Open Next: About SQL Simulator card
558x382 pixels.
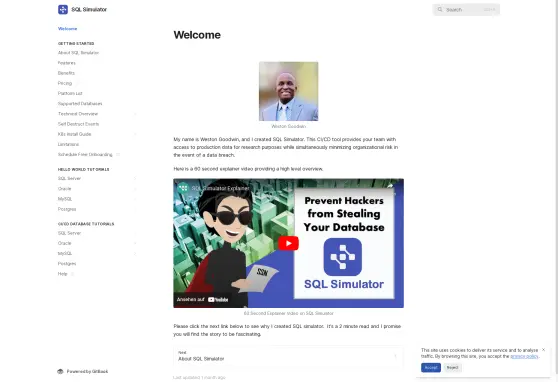[288, 356]
